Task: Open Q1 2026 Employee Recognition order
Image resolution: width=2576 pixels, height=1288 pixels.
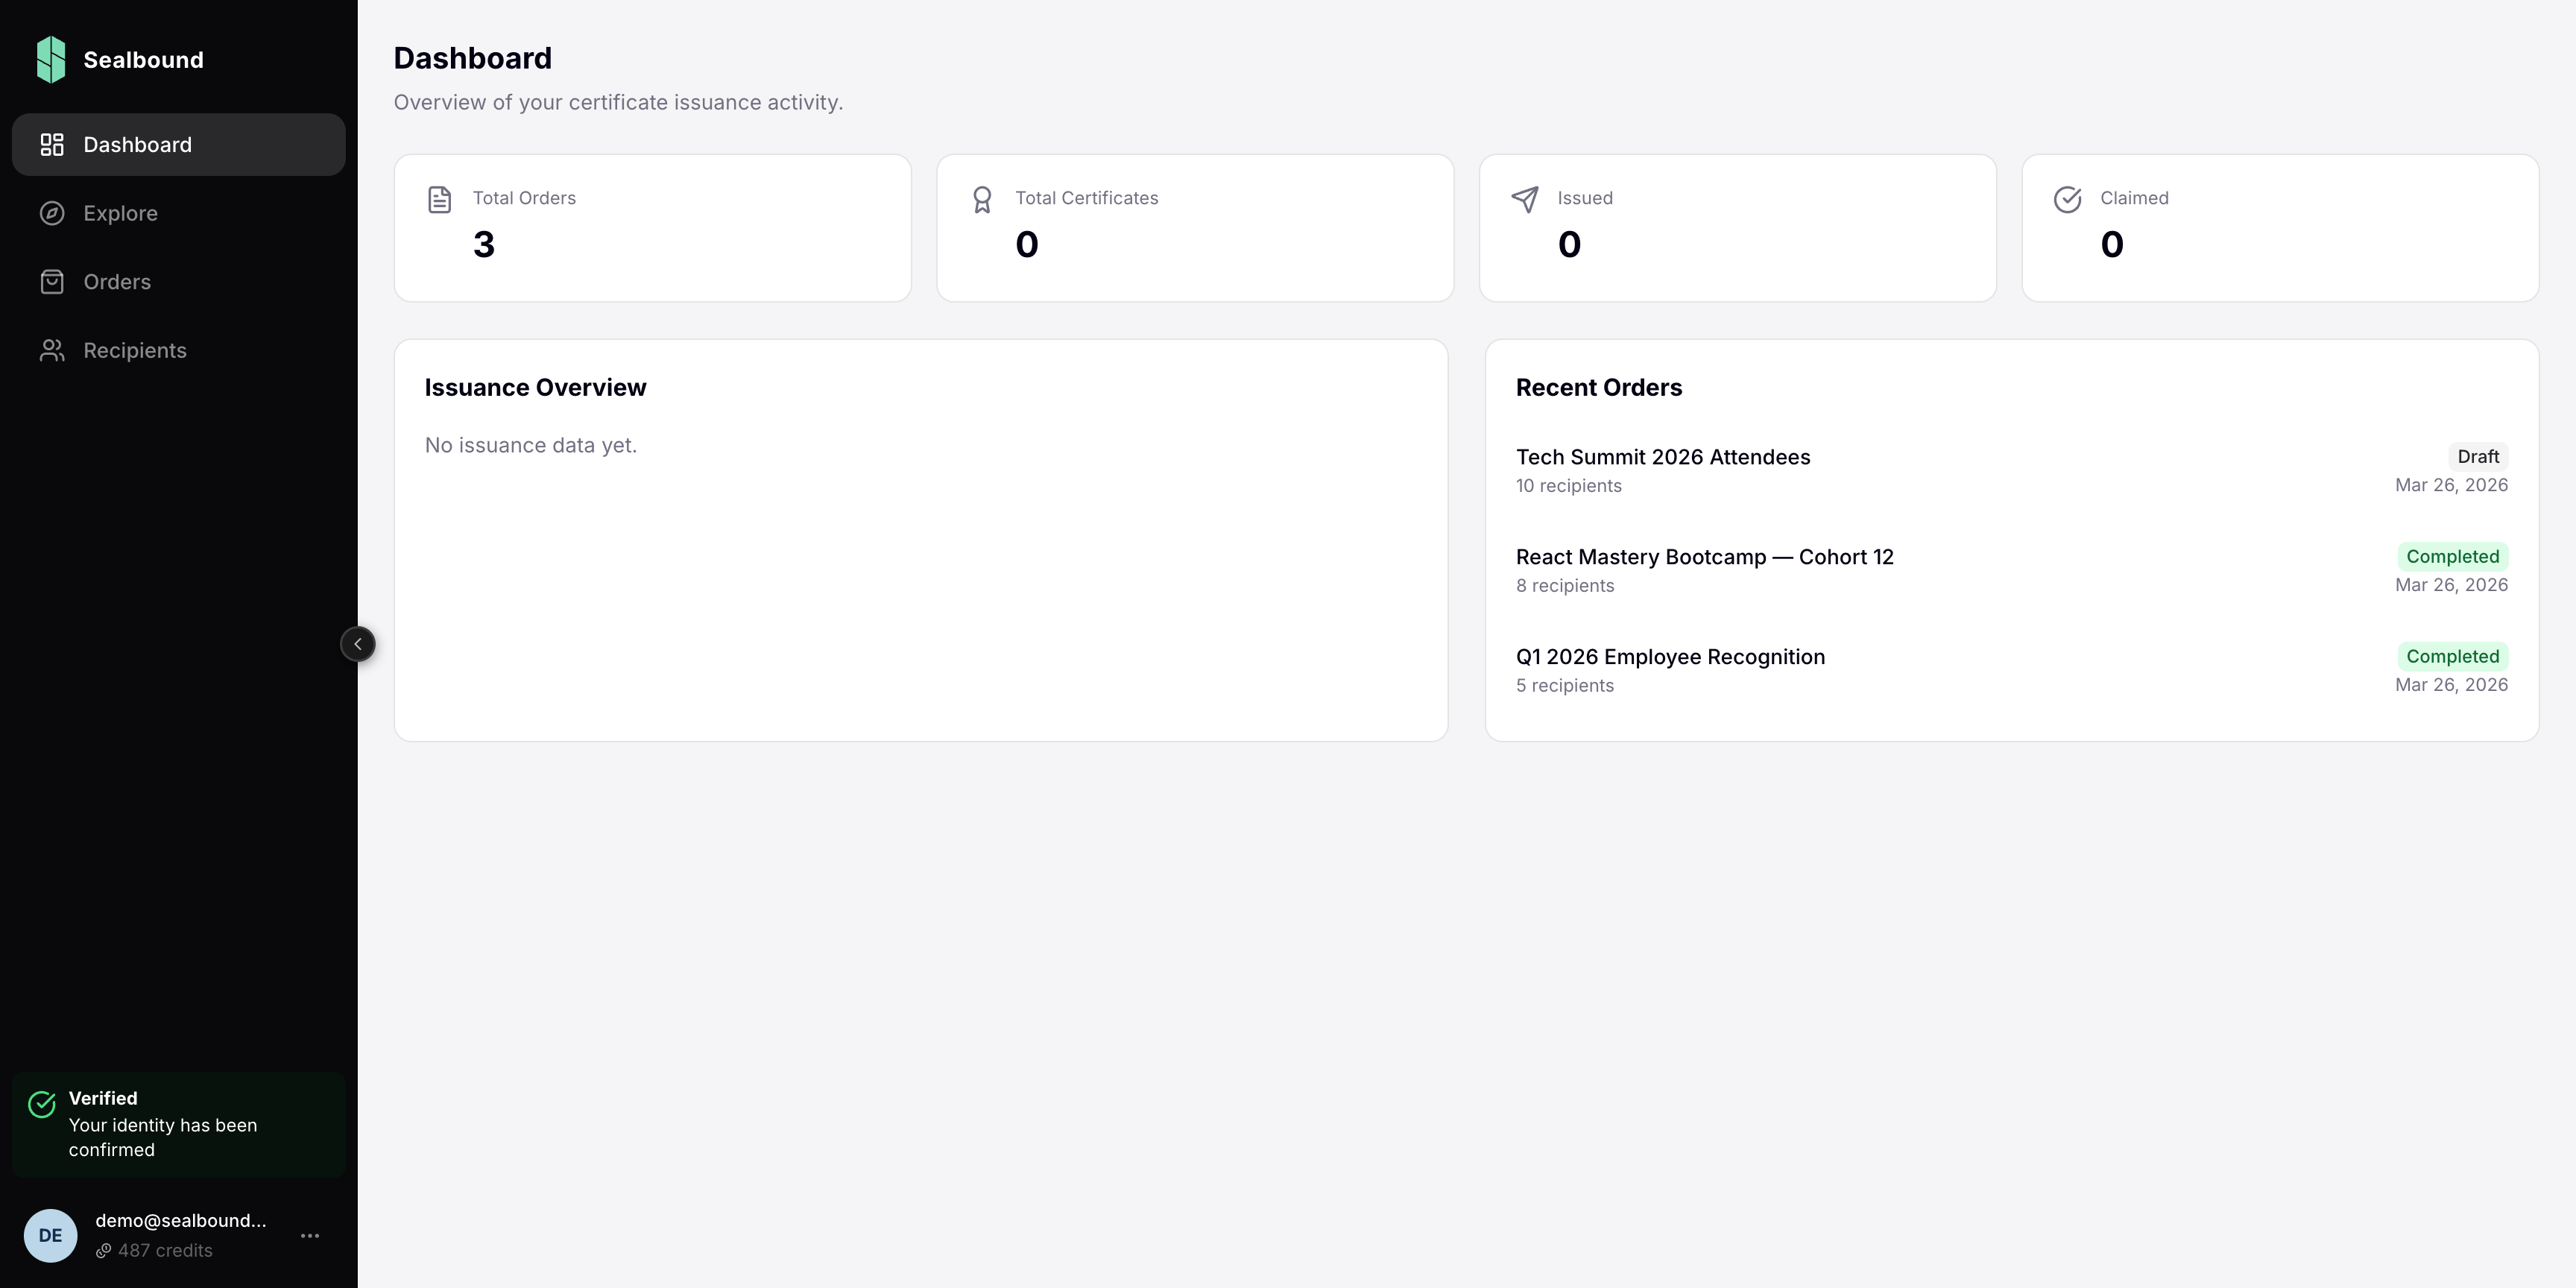Action: [1670, 657]
